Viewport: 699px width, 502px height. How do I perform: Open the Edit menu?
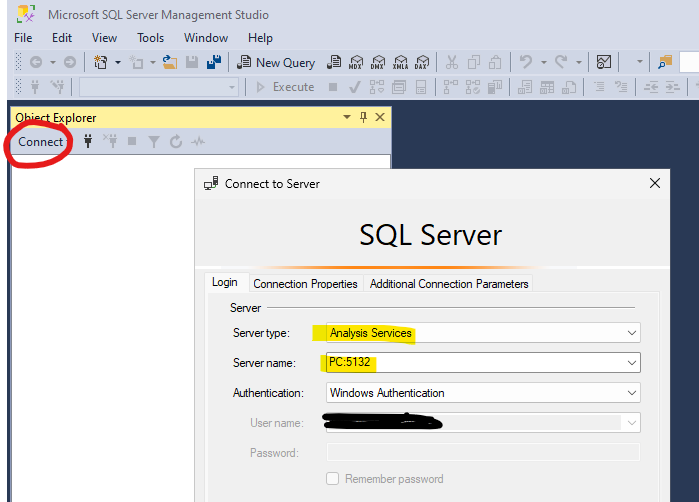pyautogui.click(x=62, y=38)
